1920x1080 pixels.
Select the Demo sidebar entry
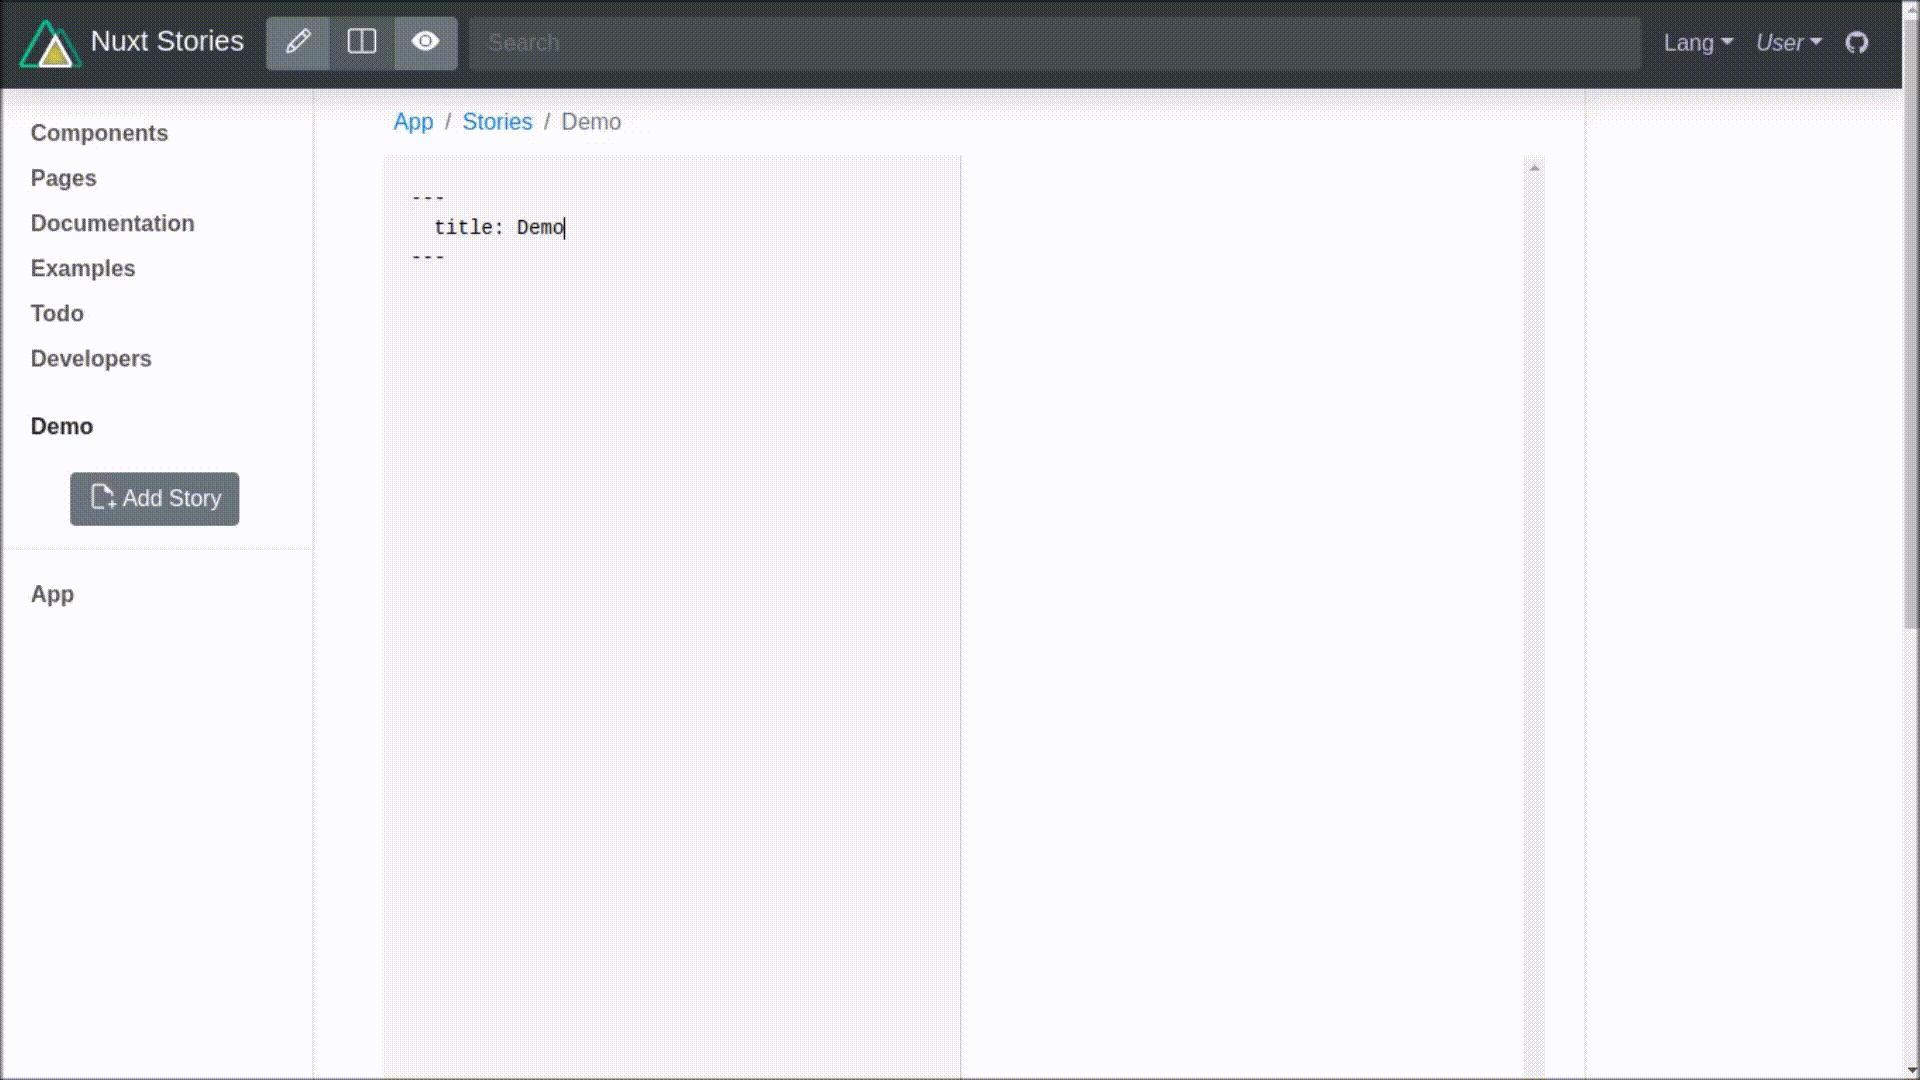click(62, 426)
